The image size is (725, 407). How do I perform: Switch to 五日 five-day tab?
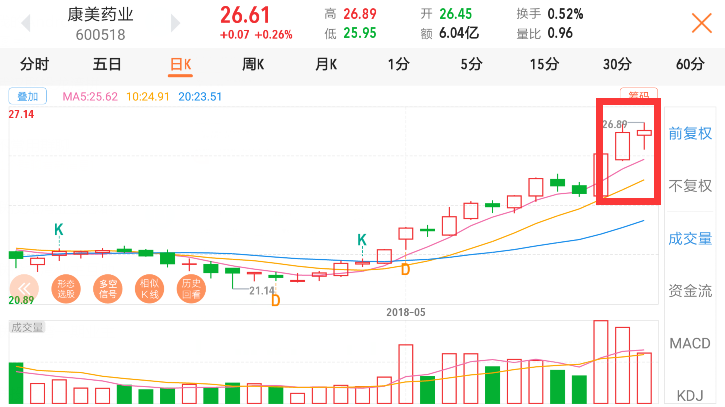(x=107, y=64)
